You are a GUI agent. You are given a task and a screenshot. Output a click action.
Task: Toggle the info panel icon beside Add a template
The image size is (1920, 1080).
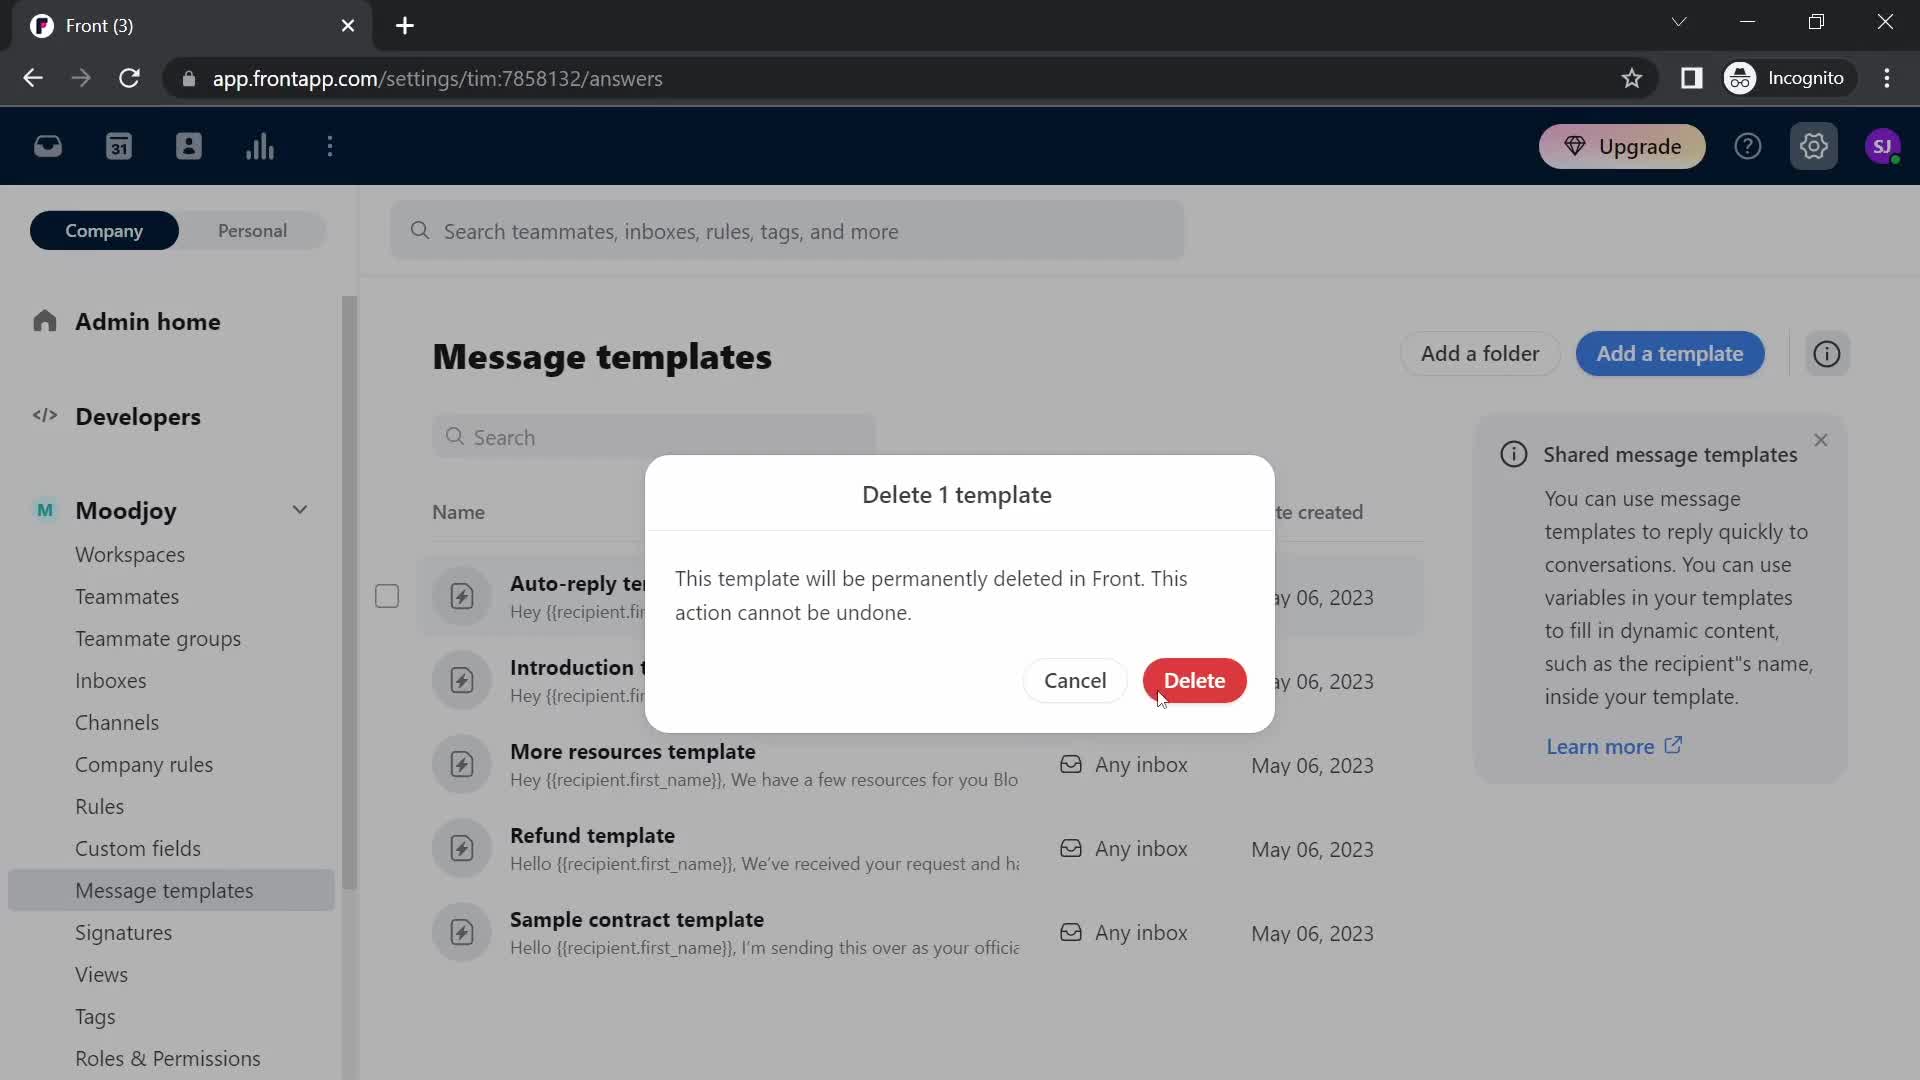pos(1827,354)
